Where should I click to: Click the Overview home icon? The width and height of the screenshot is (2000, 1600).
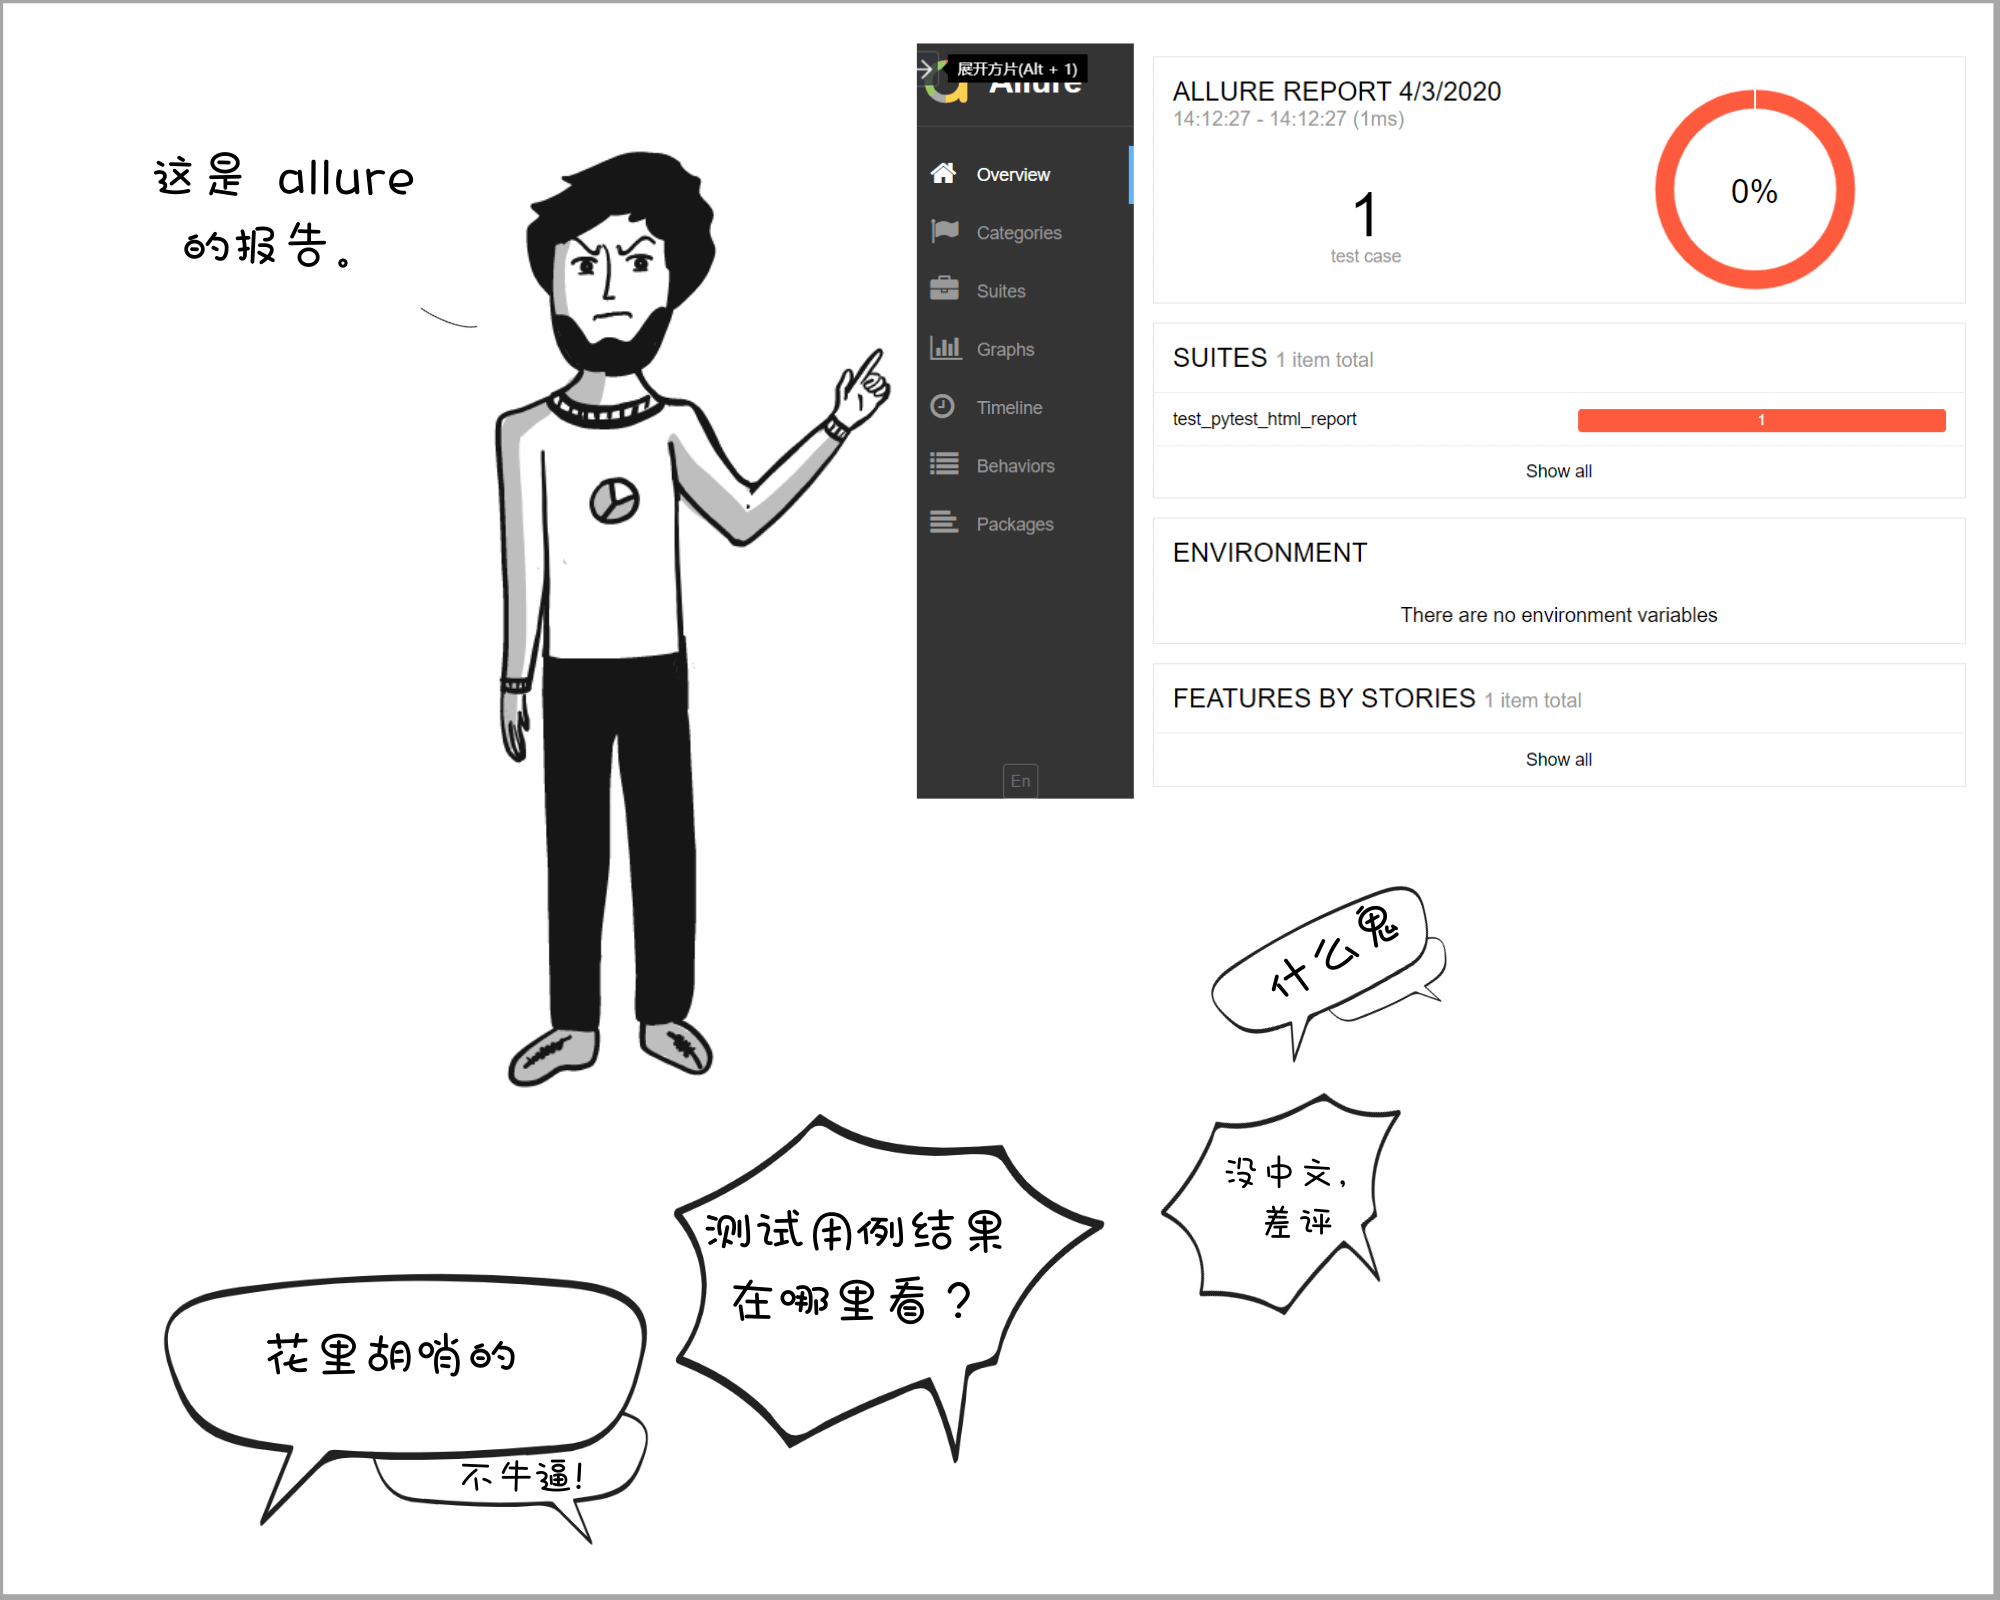tap(943, 174)
